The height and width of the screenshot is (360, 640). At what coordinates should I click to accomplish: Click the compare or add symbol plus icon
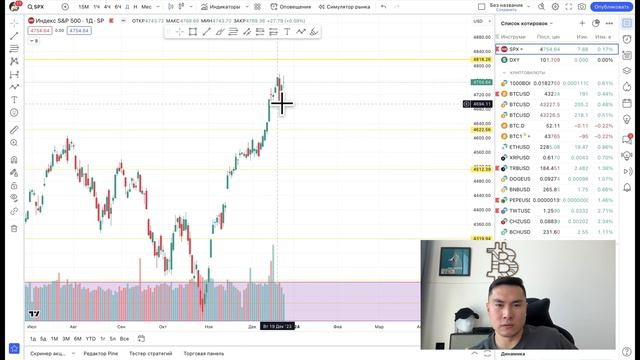coord(65,7)
